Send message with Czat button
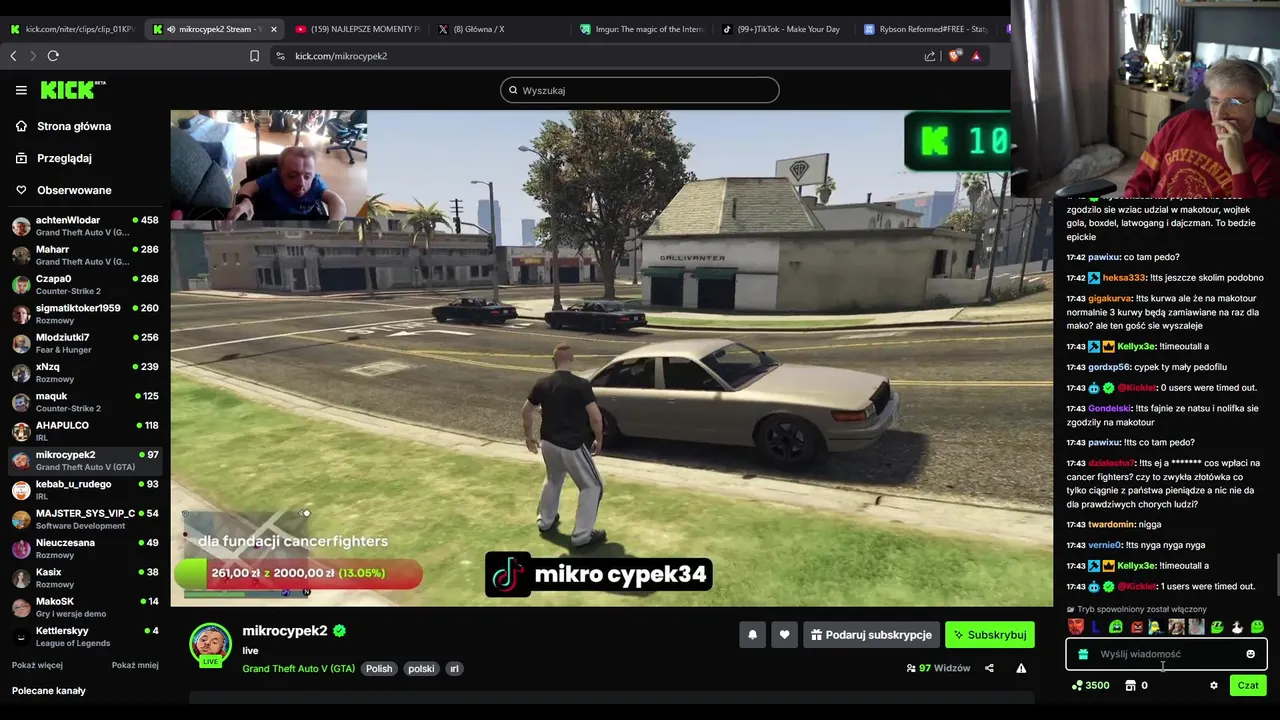The width and height of the screenshot is (1280, 720). (1248, 685)
